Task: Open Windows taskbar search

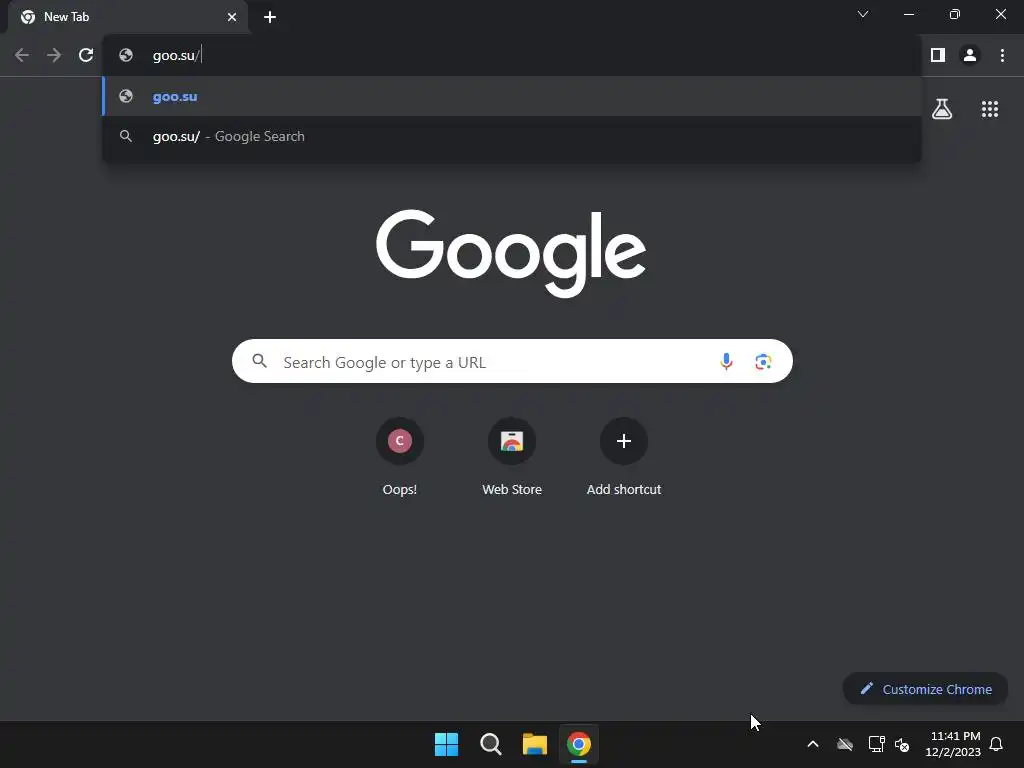Action: 490,744
